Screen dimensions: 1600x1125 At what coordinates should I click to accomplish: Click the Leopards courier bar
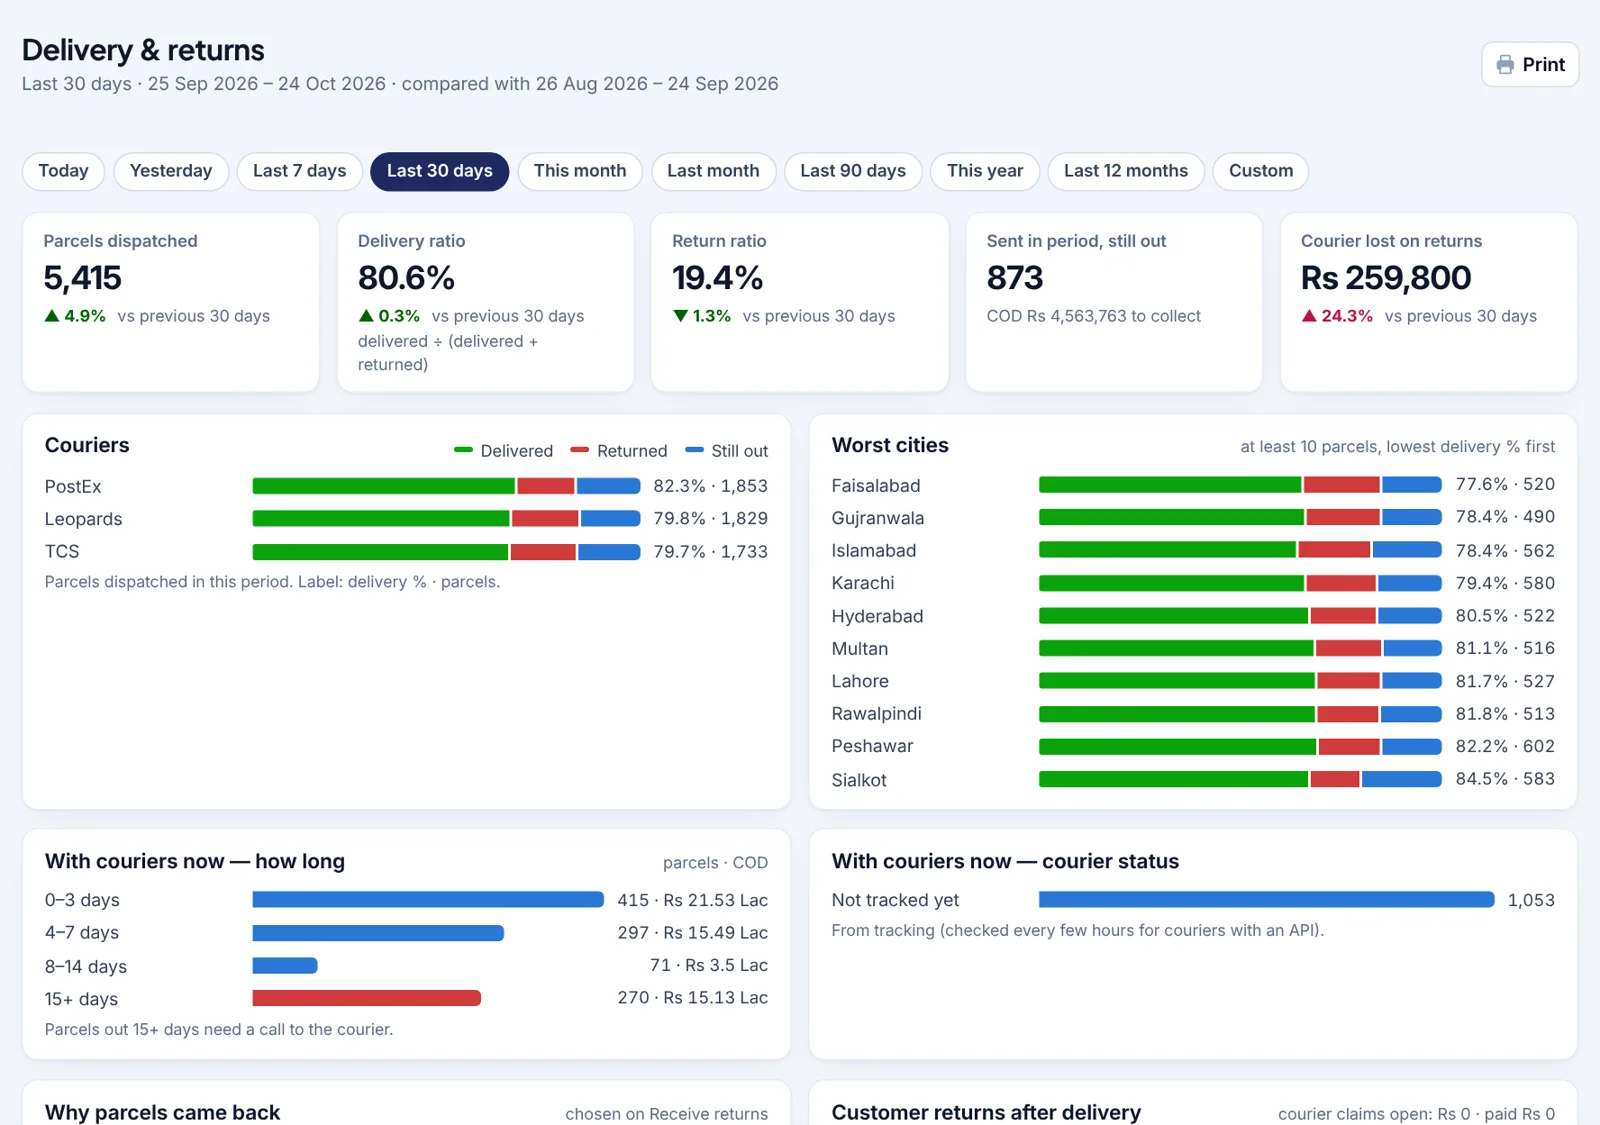click(446, 519)
